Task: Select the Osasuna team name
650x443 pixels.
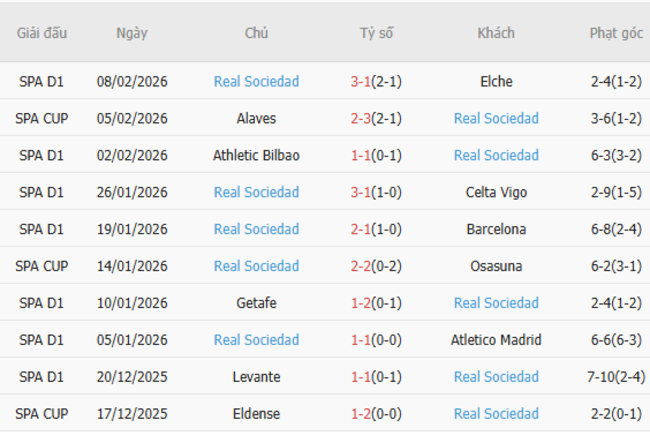Action: click(496, 267)
